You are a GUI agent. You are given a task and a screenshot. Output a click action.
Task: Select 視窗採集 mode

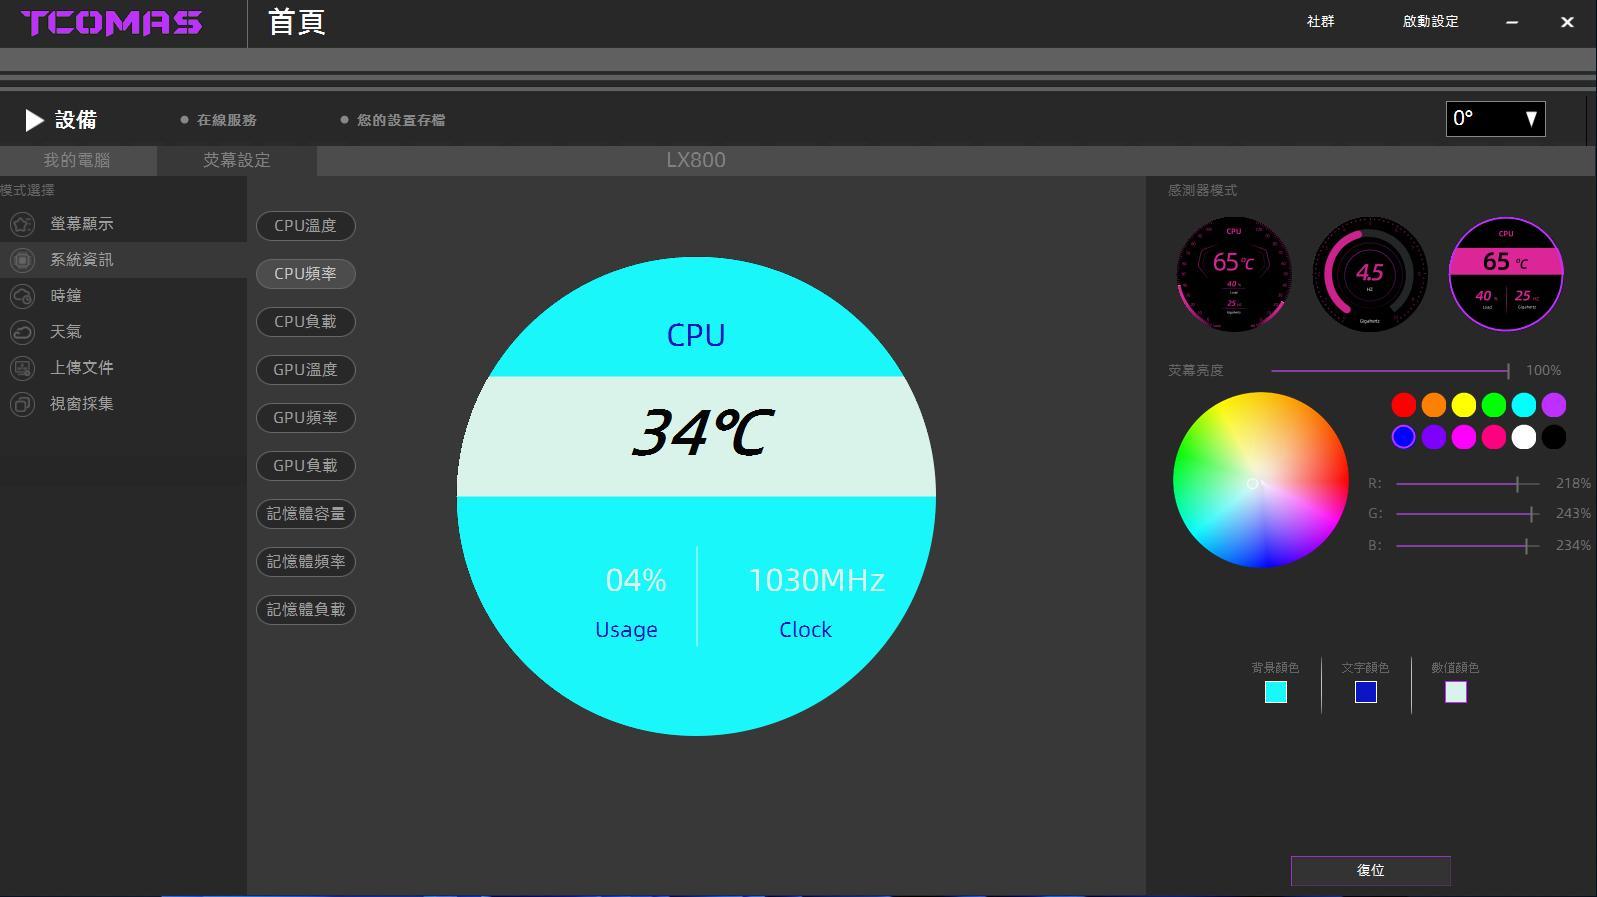pyautogui.click(x=123, y=404)
